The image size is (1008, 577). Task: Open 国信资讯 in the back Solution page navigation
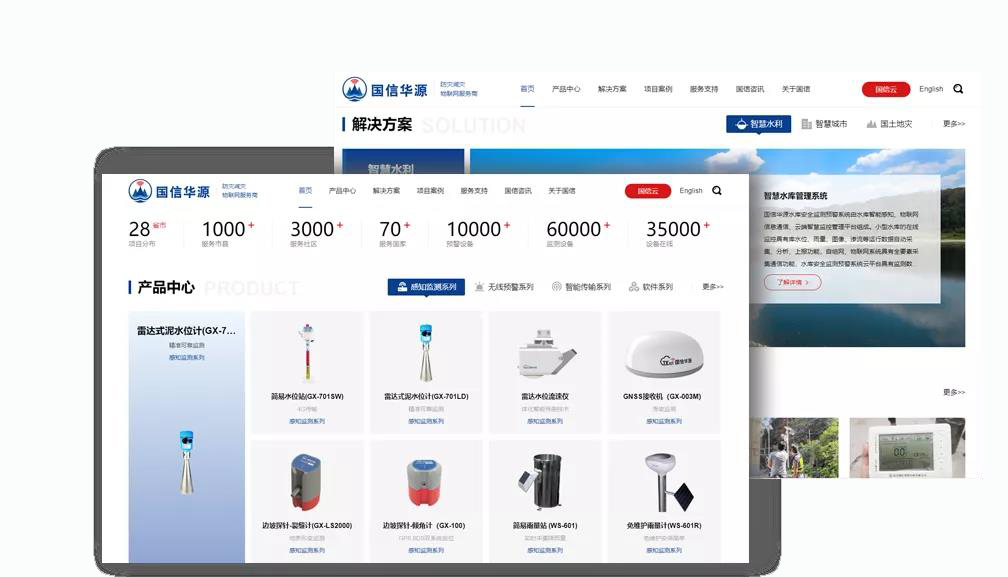pyautogui.click(x=750, y=89)
